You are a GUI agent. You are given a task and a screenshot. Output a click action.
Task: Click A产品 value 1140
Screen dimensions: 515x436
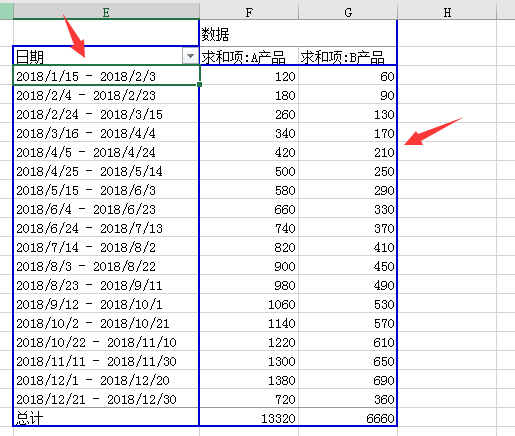pyautogui.click(x=249, y=322)
